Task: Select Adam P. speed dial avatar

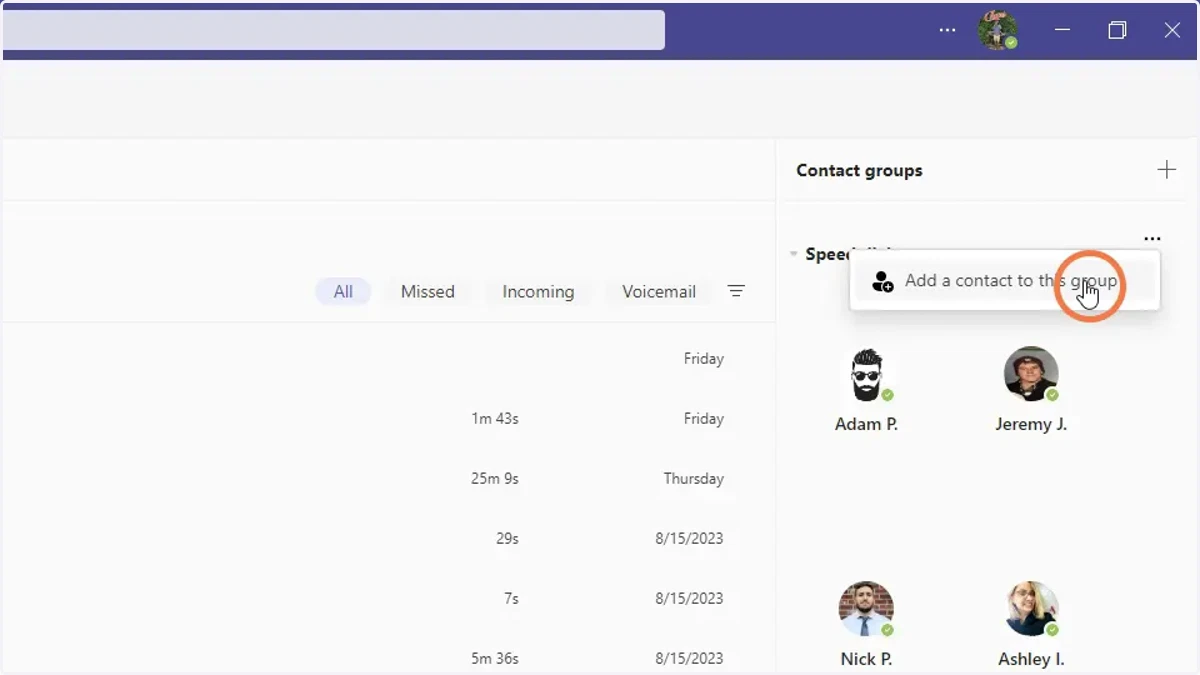Action: [866, 375]
